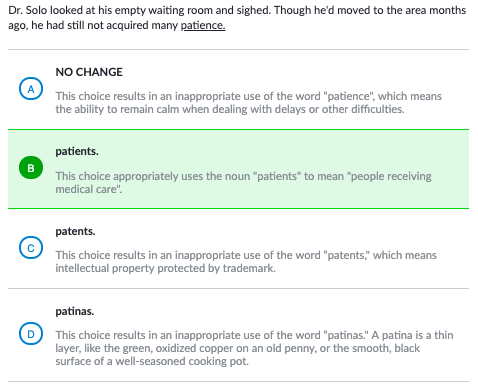Click explanation about calm when dealing with delays
The width and height of the screenshot is (478, 391).
pyautogui.click(x=248, y=103)
